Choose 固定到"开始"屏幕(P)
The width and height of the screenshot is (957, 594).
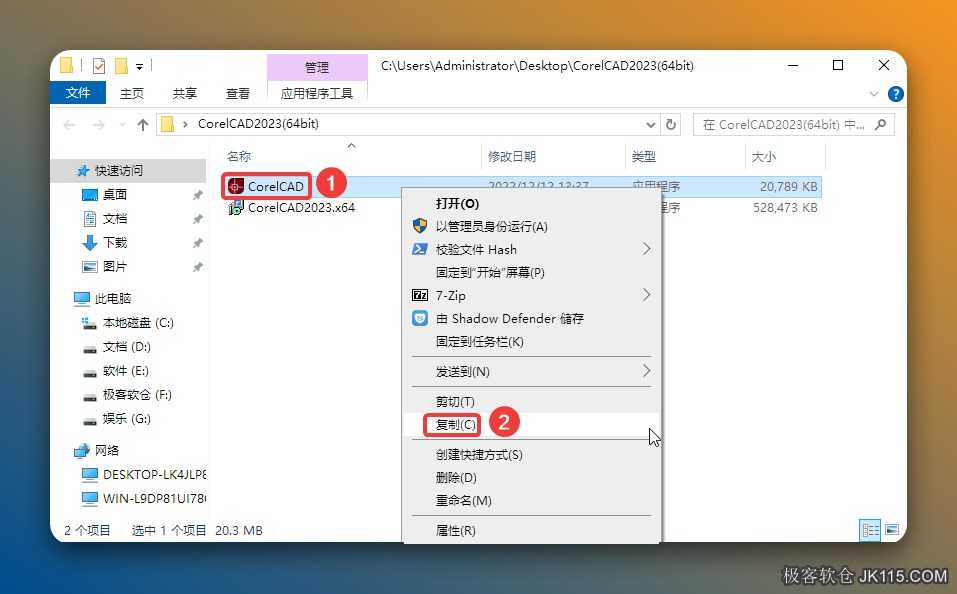pos(531,272)
